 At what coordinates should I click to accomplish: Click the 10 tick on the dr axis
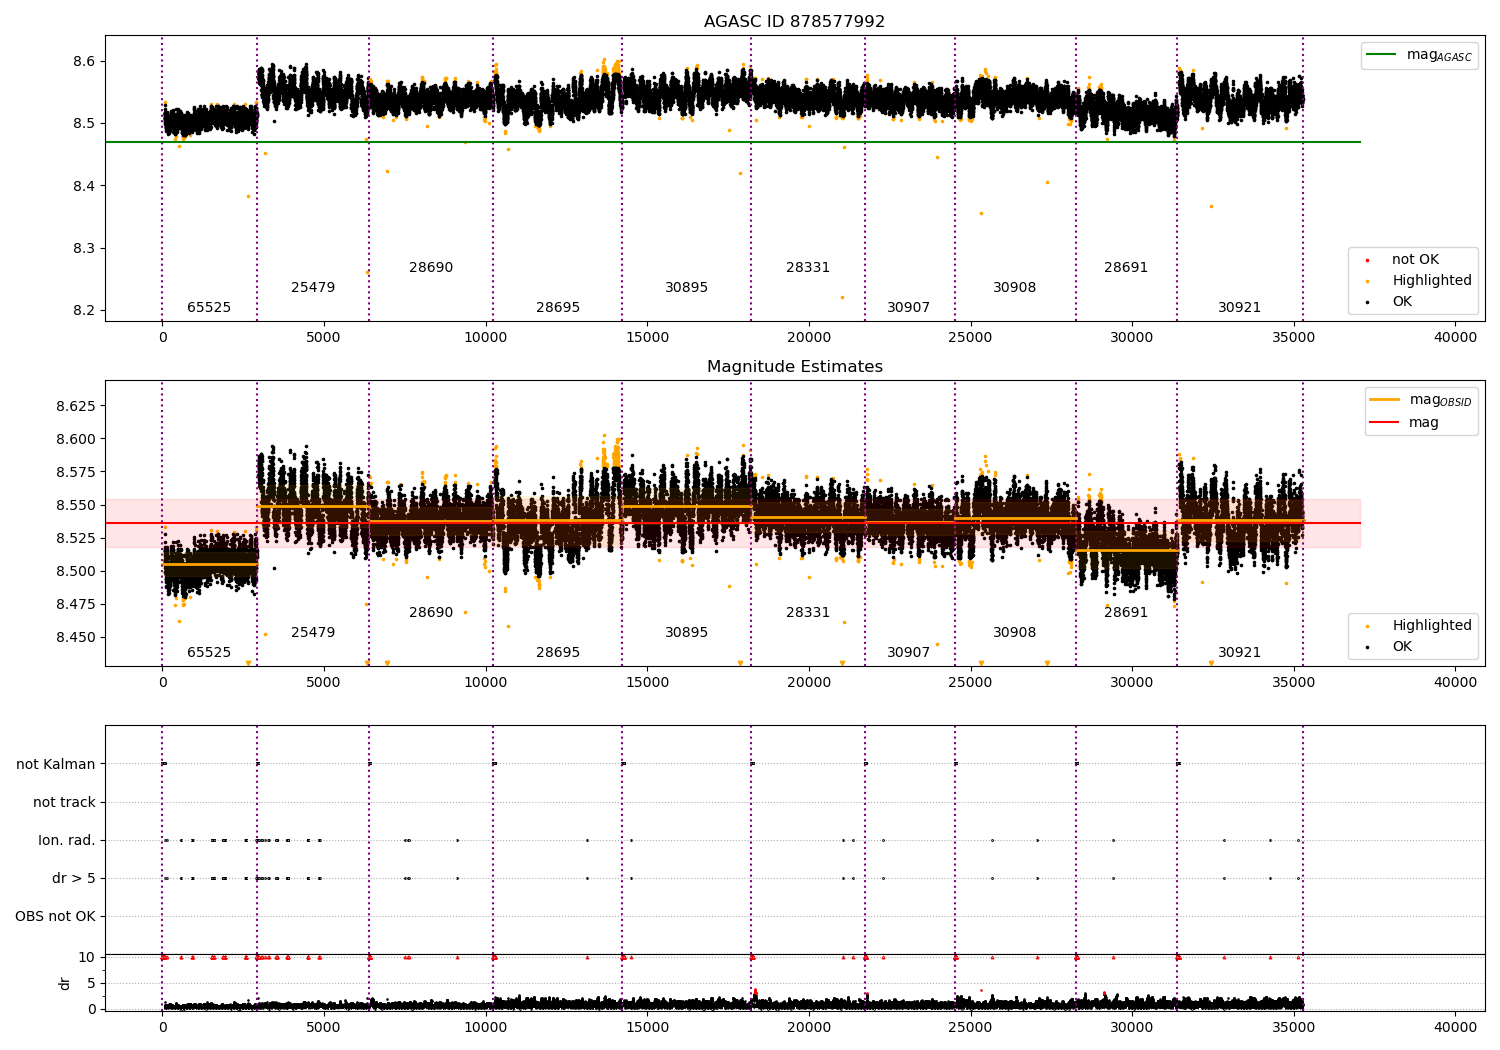pyautogui.click(x=88, y=958)
